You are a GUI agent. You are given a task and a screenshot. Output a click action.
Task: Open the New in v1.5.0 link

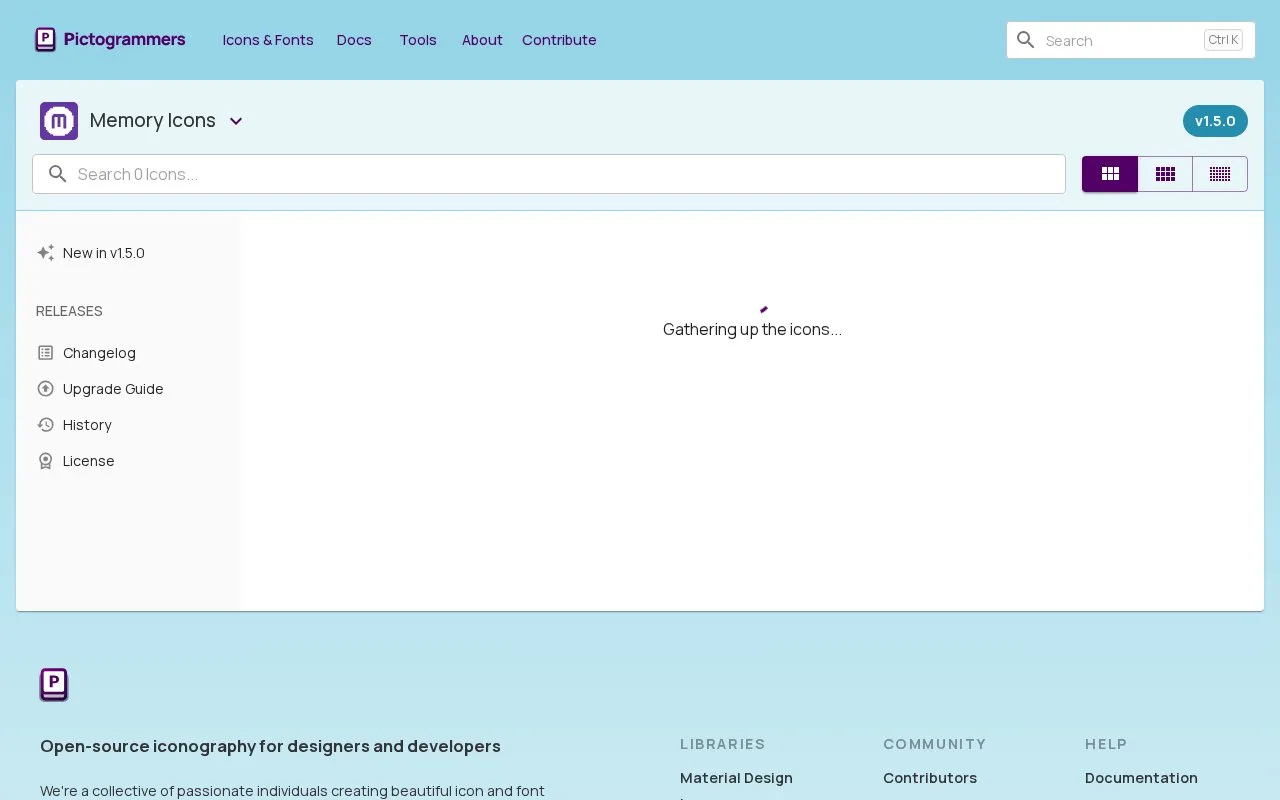point(104,253)
